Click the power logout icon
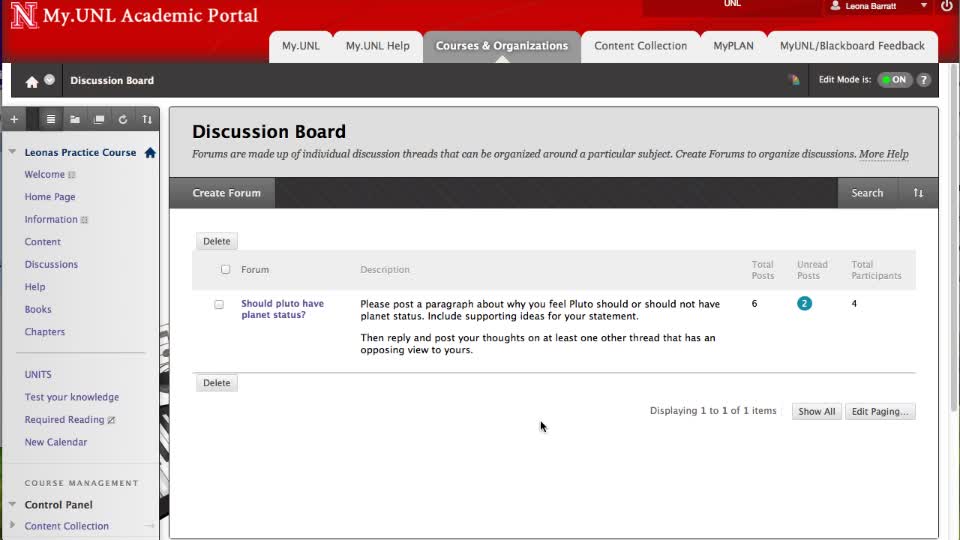This screenshot has width=960, height=540. (947, 6)
